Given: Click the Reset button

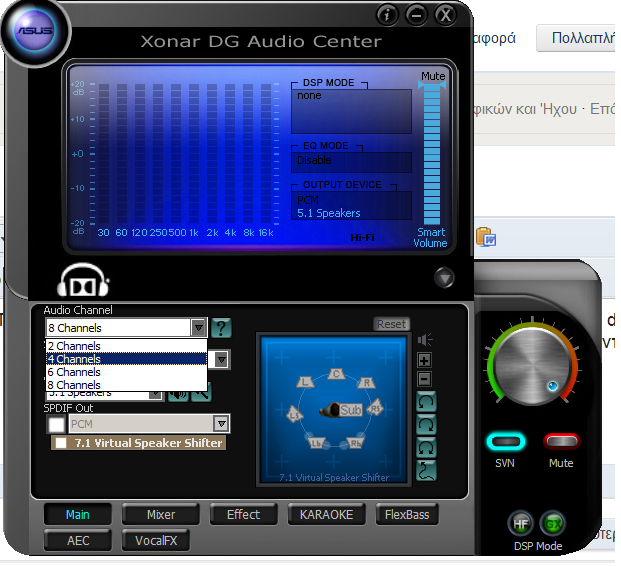Looking at the screenshot, I should tap(391, 324).
